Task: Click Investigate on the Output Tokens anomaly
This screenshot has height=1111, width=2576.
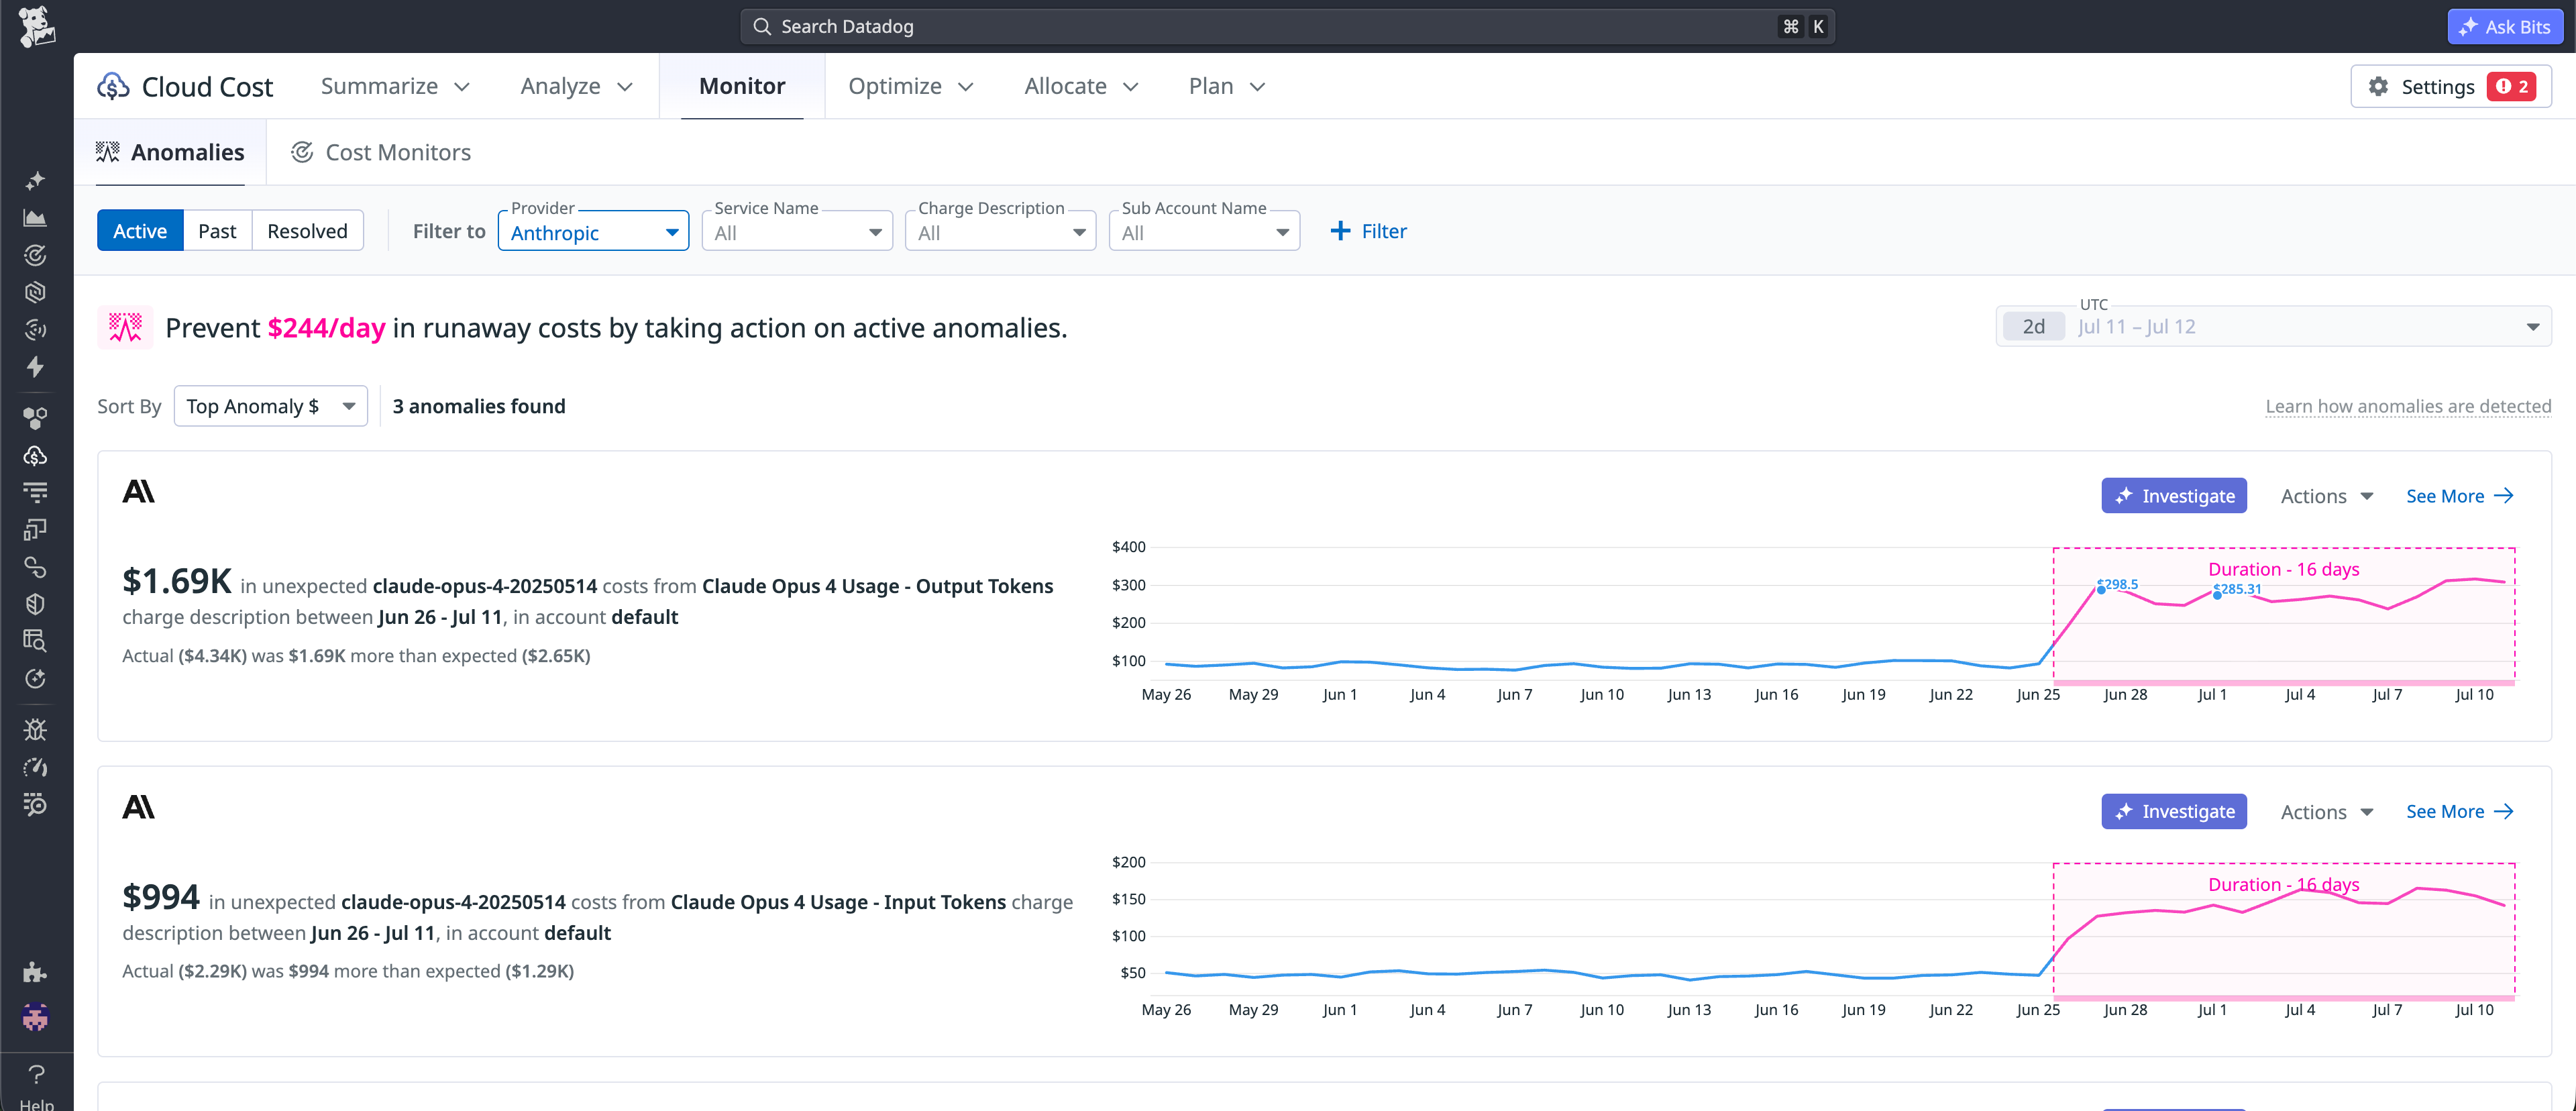Action: [x=2174, y=496]
